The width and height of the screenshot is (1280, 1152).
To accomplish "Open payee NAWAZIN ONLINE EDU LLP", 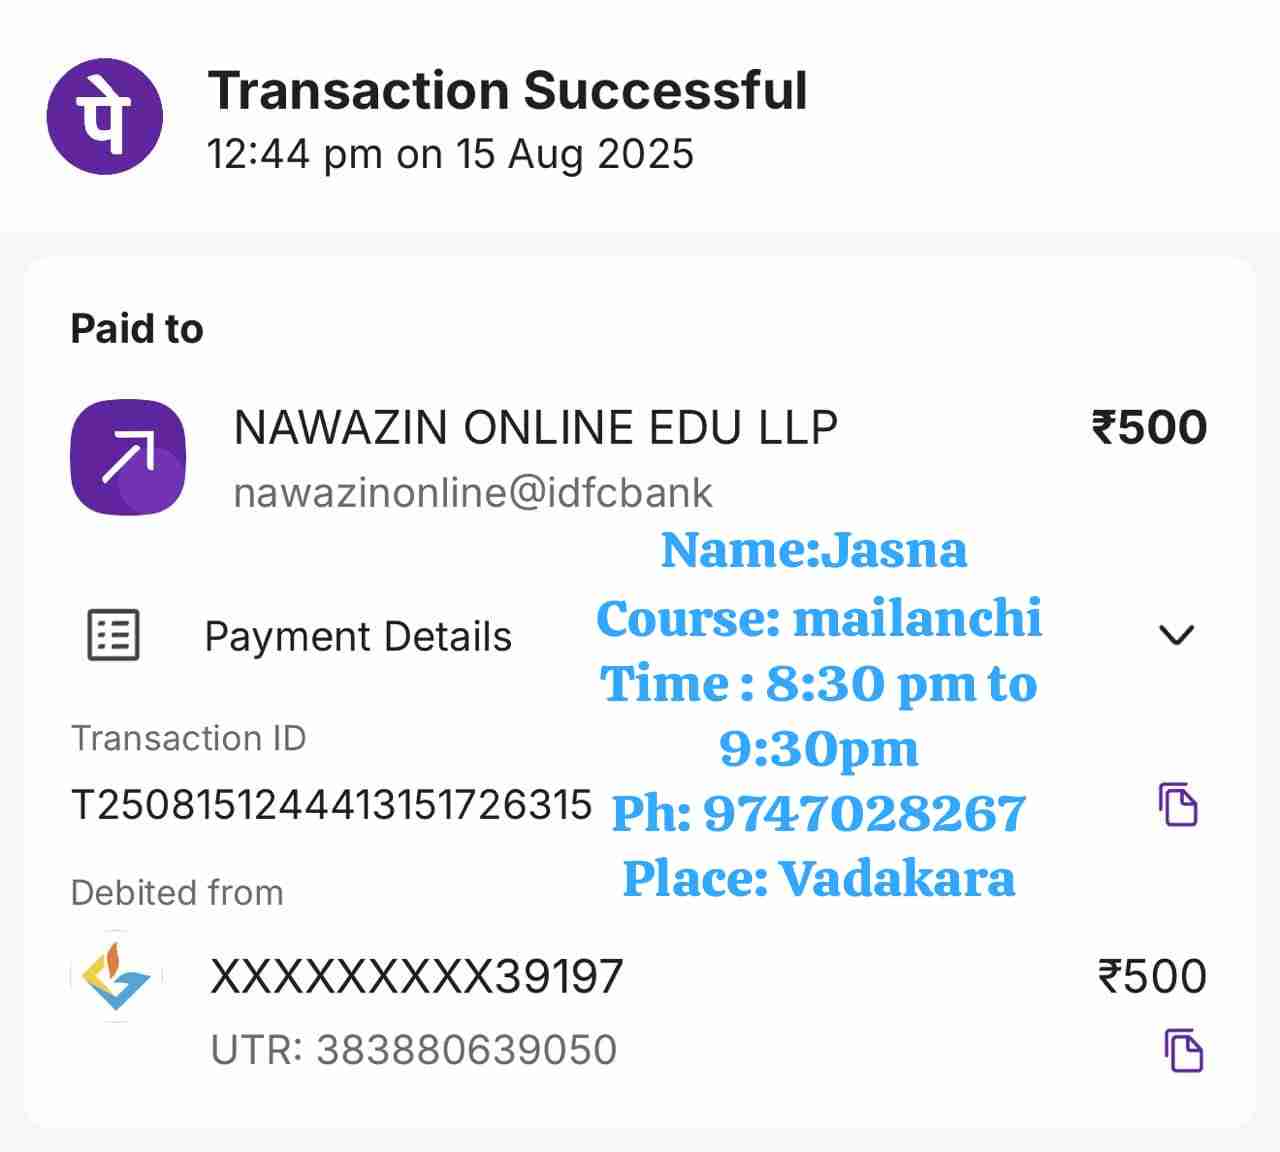I will click(x=535, y=428).
